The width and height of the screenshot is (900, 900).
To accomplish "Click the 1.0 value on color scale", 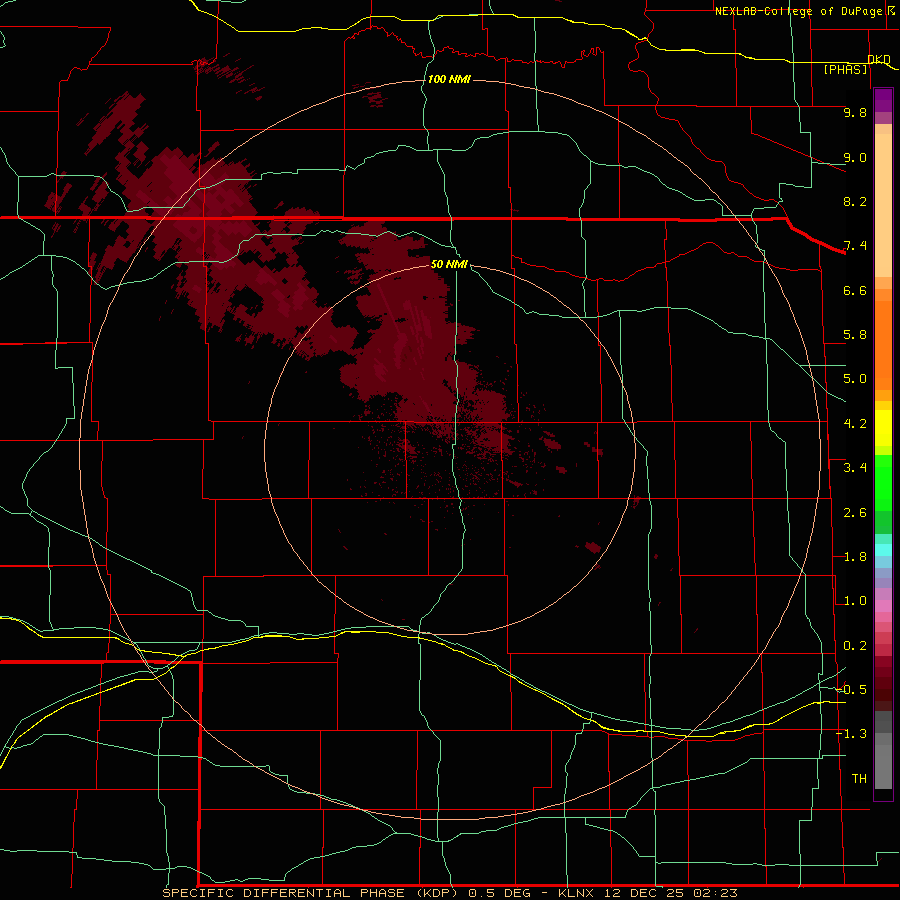I will [x=855, y=601].
